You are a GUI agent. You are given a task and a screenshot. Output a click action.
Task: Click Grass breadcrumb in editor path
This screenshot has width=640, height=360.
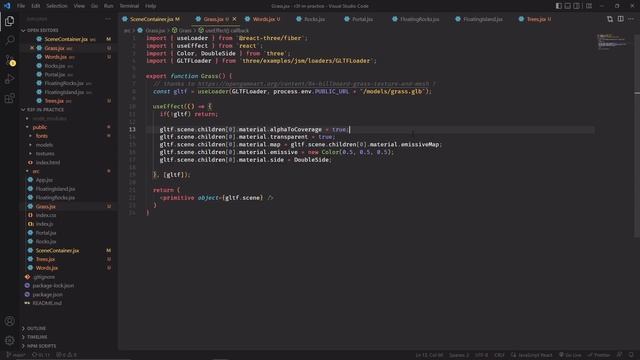tap(184, 30)
